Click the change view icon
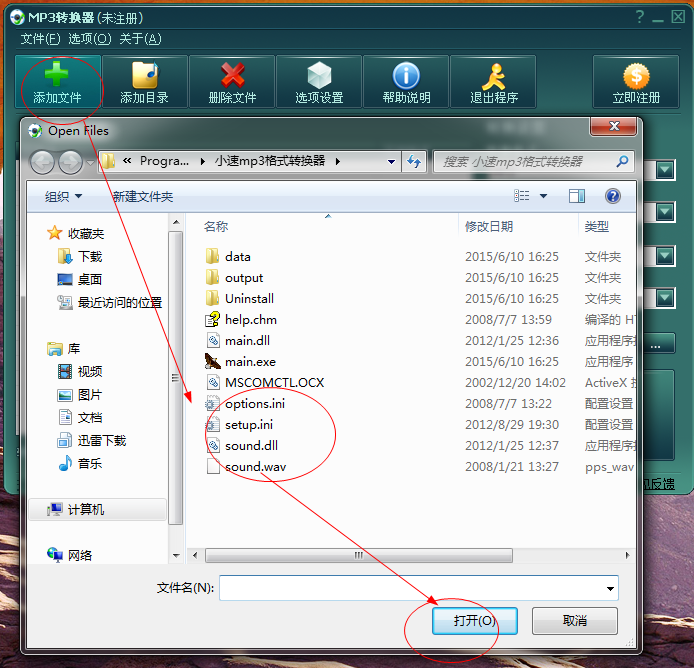The height and width of the screenshot is (668, 694). click(522, 196)
